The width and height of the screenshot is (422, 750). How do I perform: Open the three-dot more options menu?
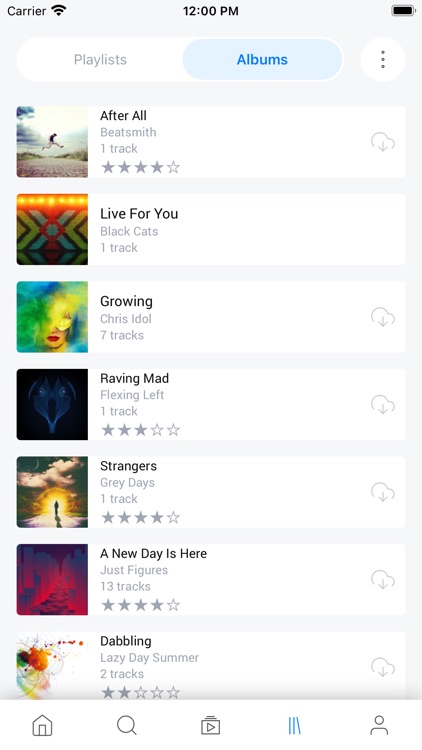[x=383, y=59]
